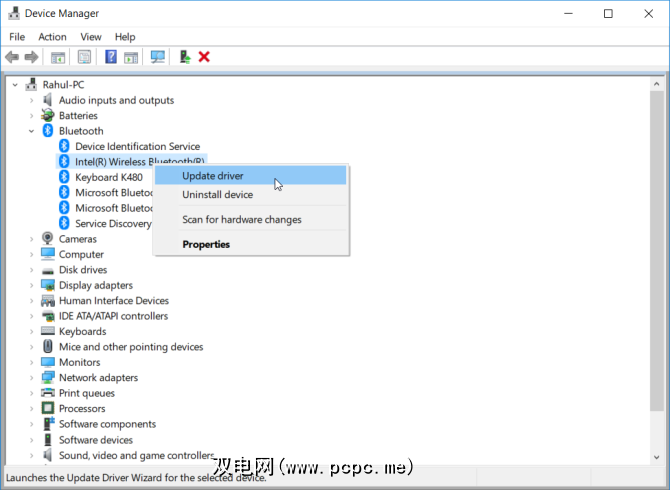Select the Human Interface Devices label
The image size is (670, 490).
click(x=114, y=300)
